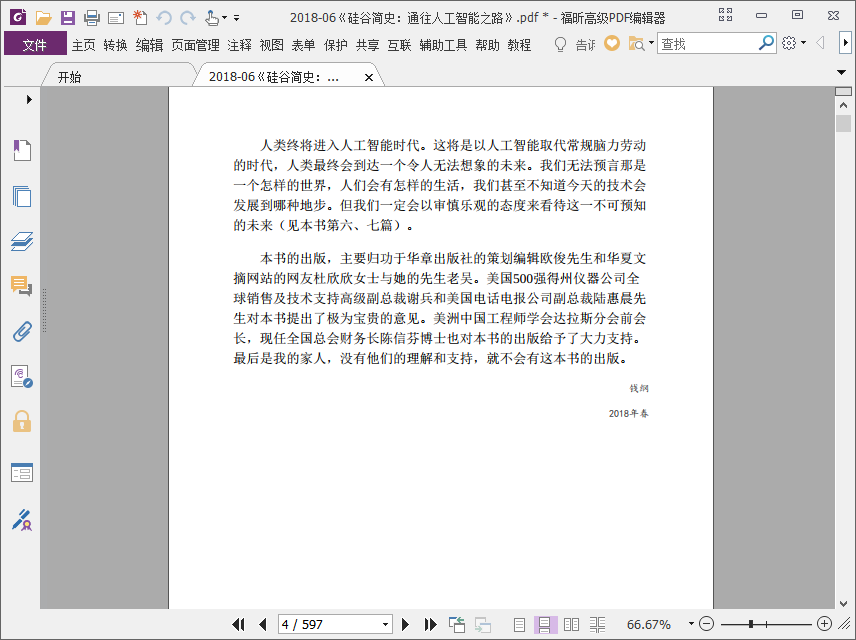This screenshot has height=640, width=856.
Task: Click the heart favorite icon
Action: (x=612, y=43)
